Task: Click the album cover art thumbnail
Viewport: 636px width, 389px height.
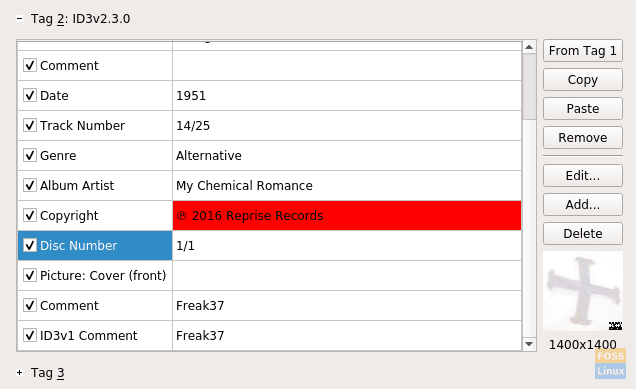Action: click(x=583, y=291)
